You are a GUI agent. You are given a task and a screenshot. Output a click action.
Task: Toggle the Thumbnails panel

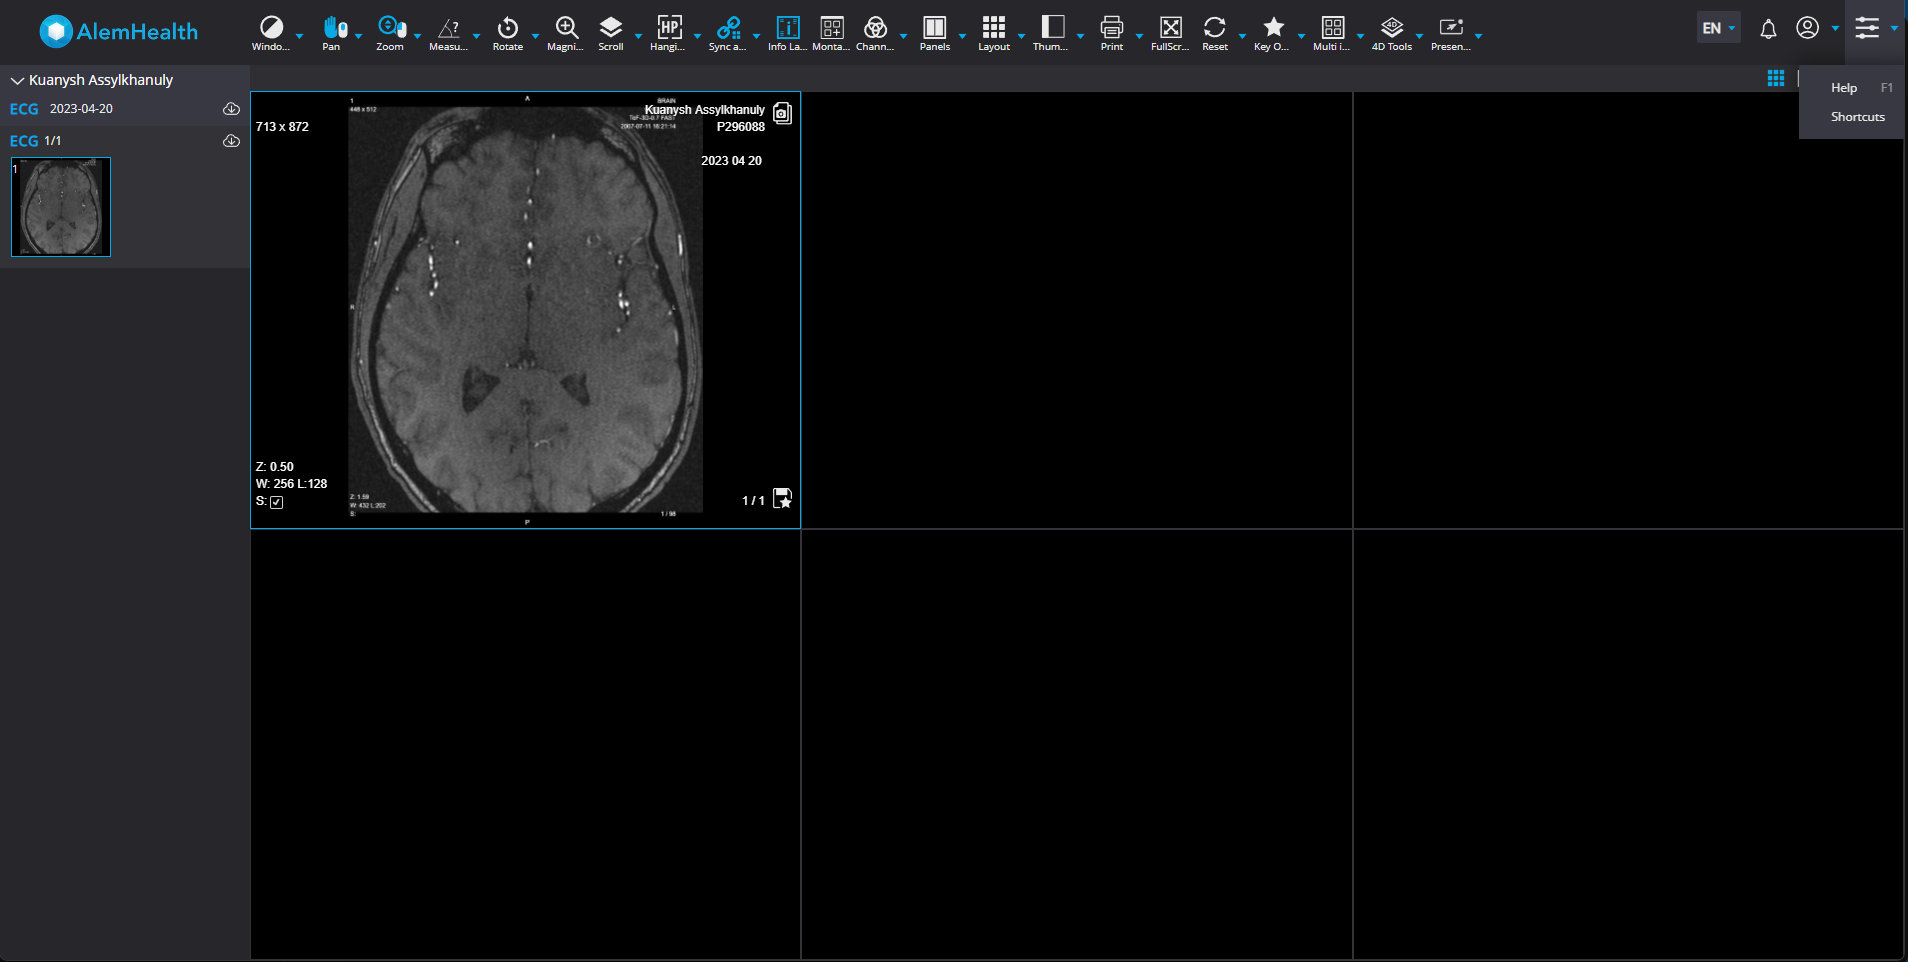(1052, 32)
